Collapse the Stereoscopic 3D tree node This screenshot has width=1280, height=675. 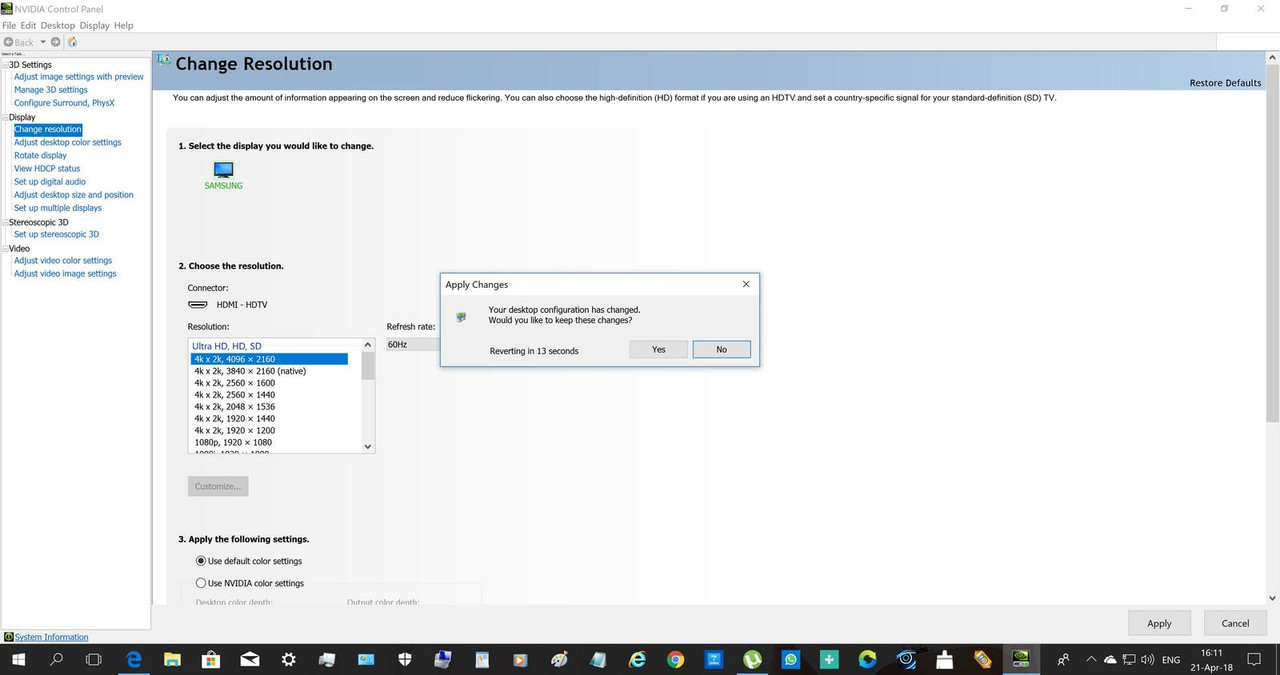pyautogui.click(x=5, y=222)
